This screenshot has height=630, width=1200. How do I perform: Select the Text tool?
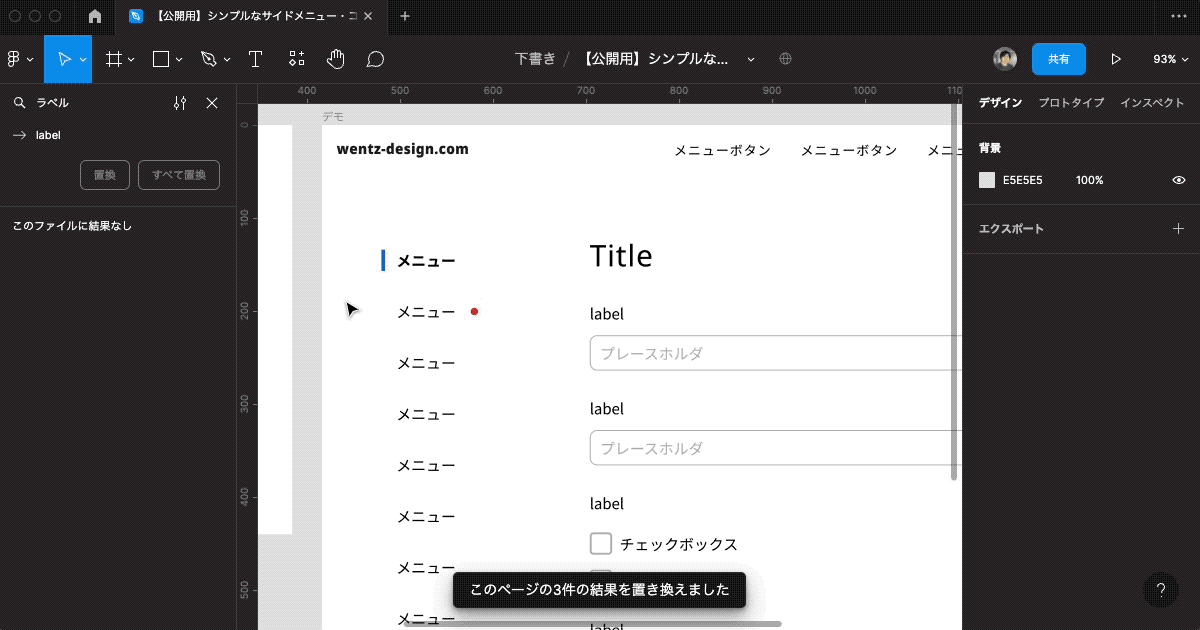pos(255,58)
